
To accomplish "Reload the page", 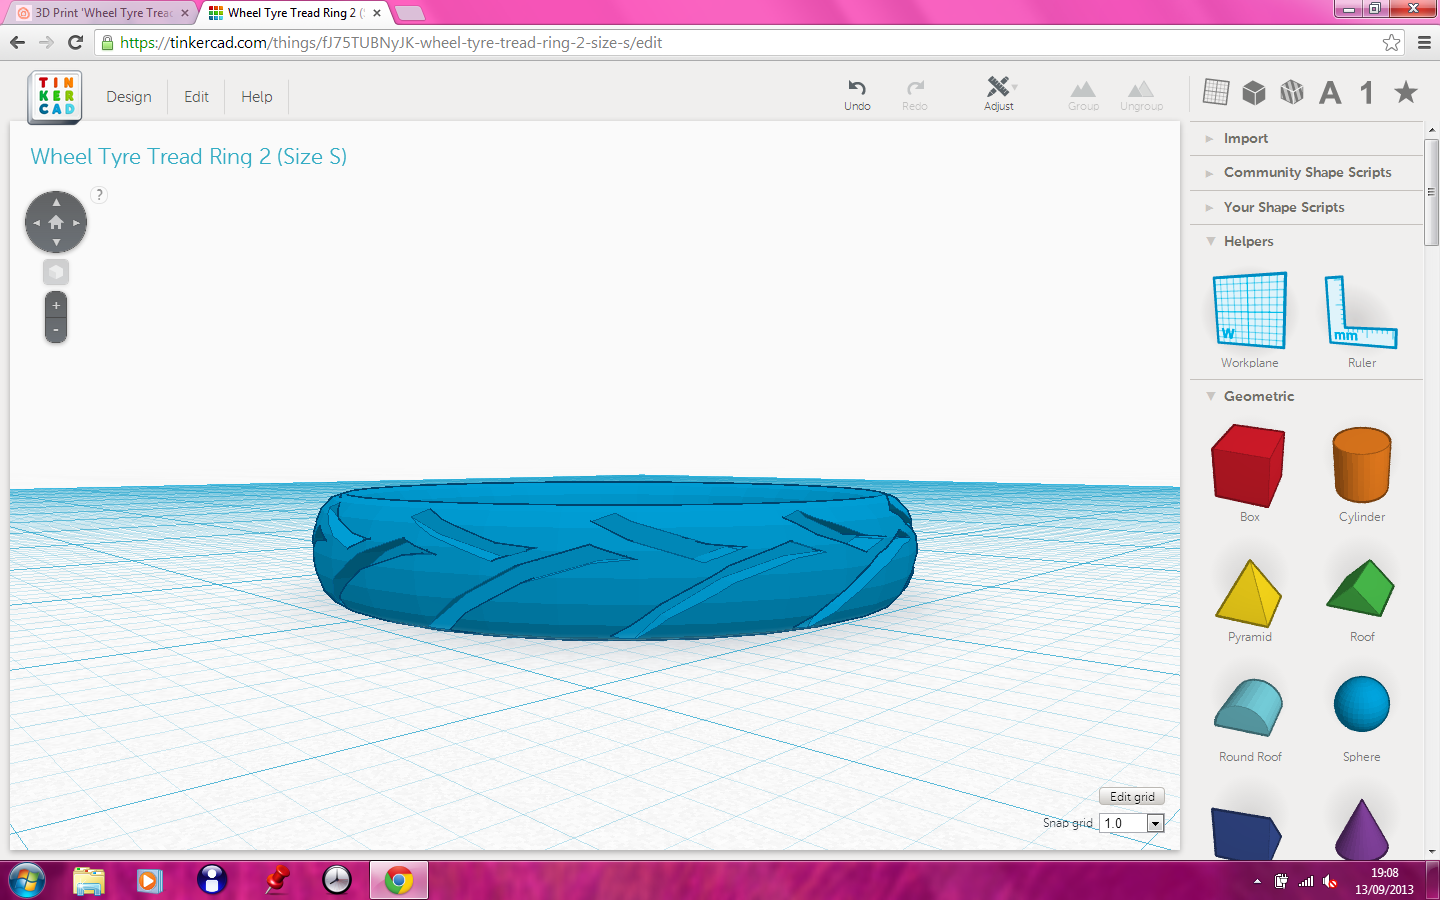I will click(75, 42).
